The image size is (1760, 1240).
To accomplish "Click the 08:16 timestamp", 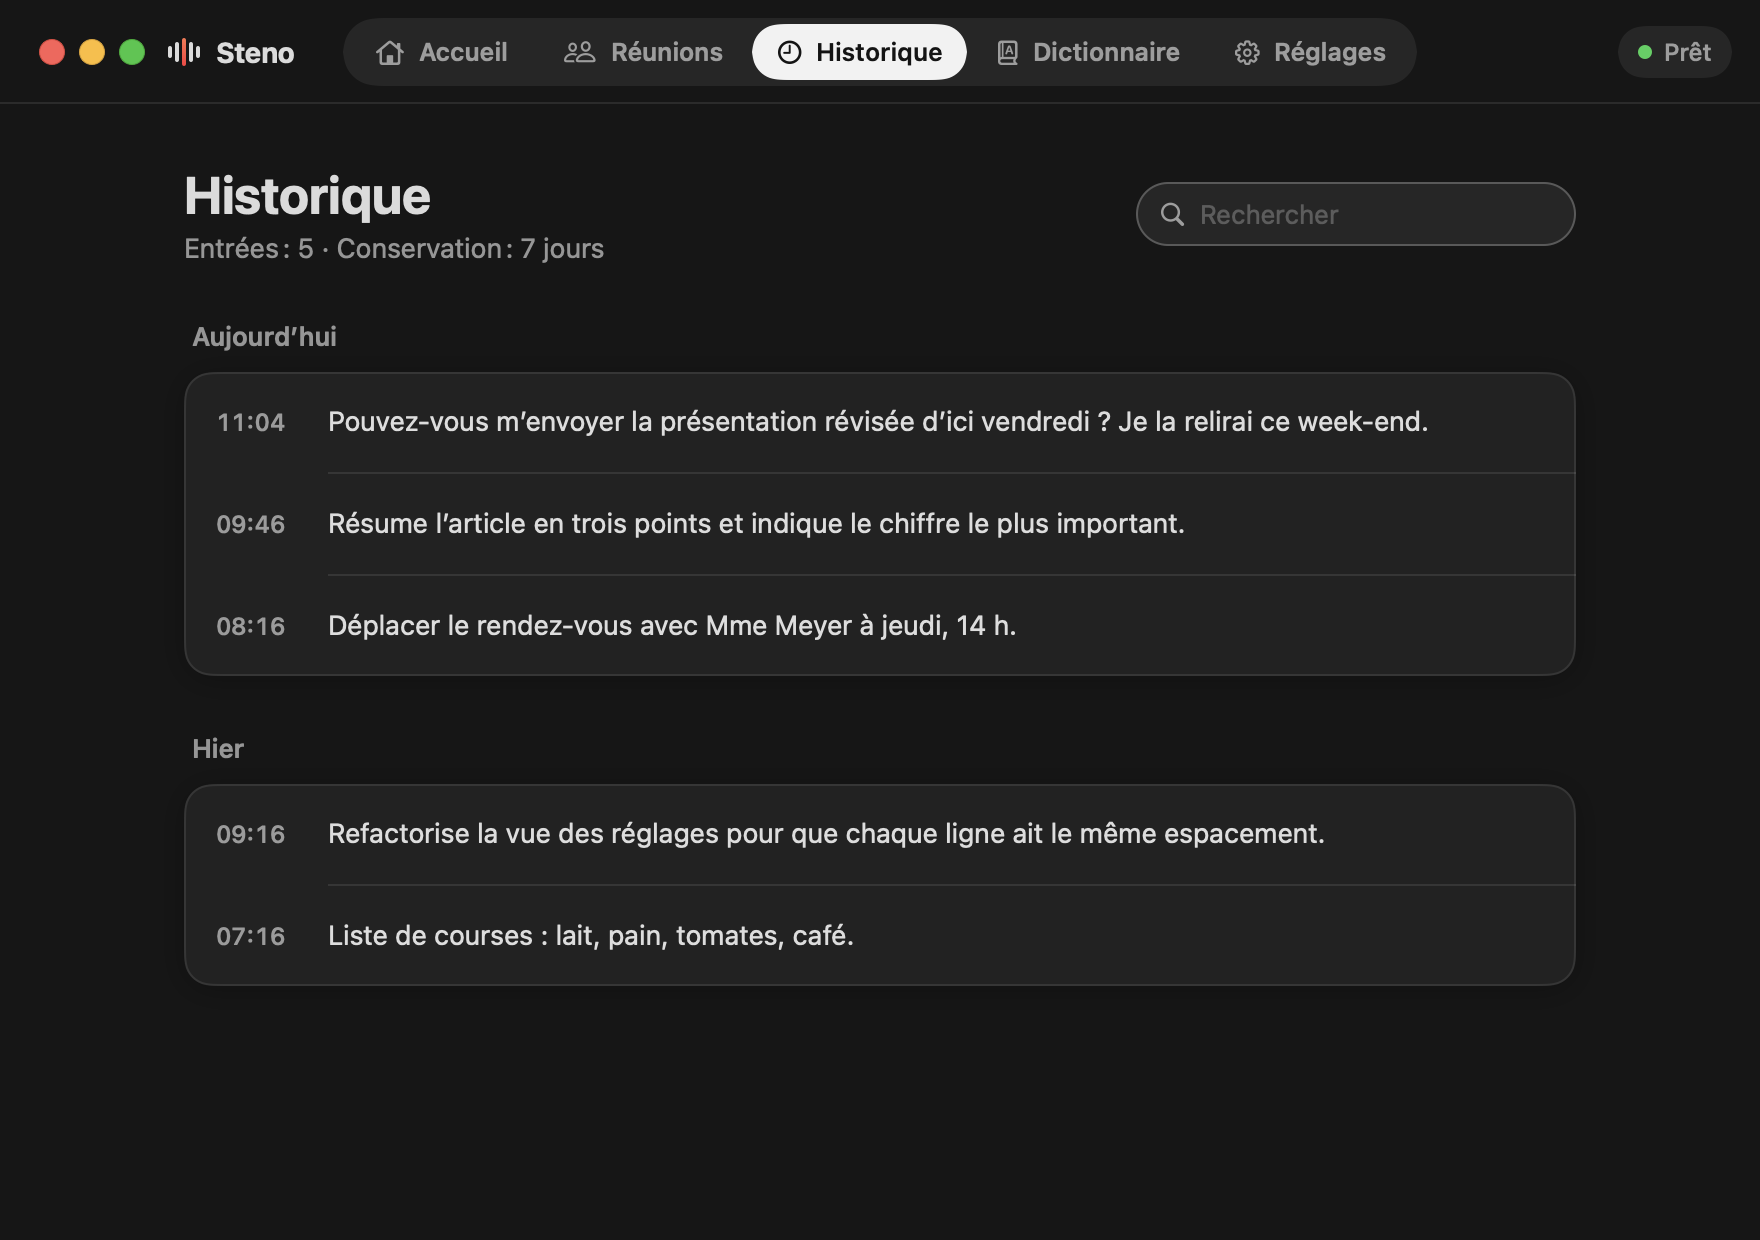I will click(x=251, y=626).
